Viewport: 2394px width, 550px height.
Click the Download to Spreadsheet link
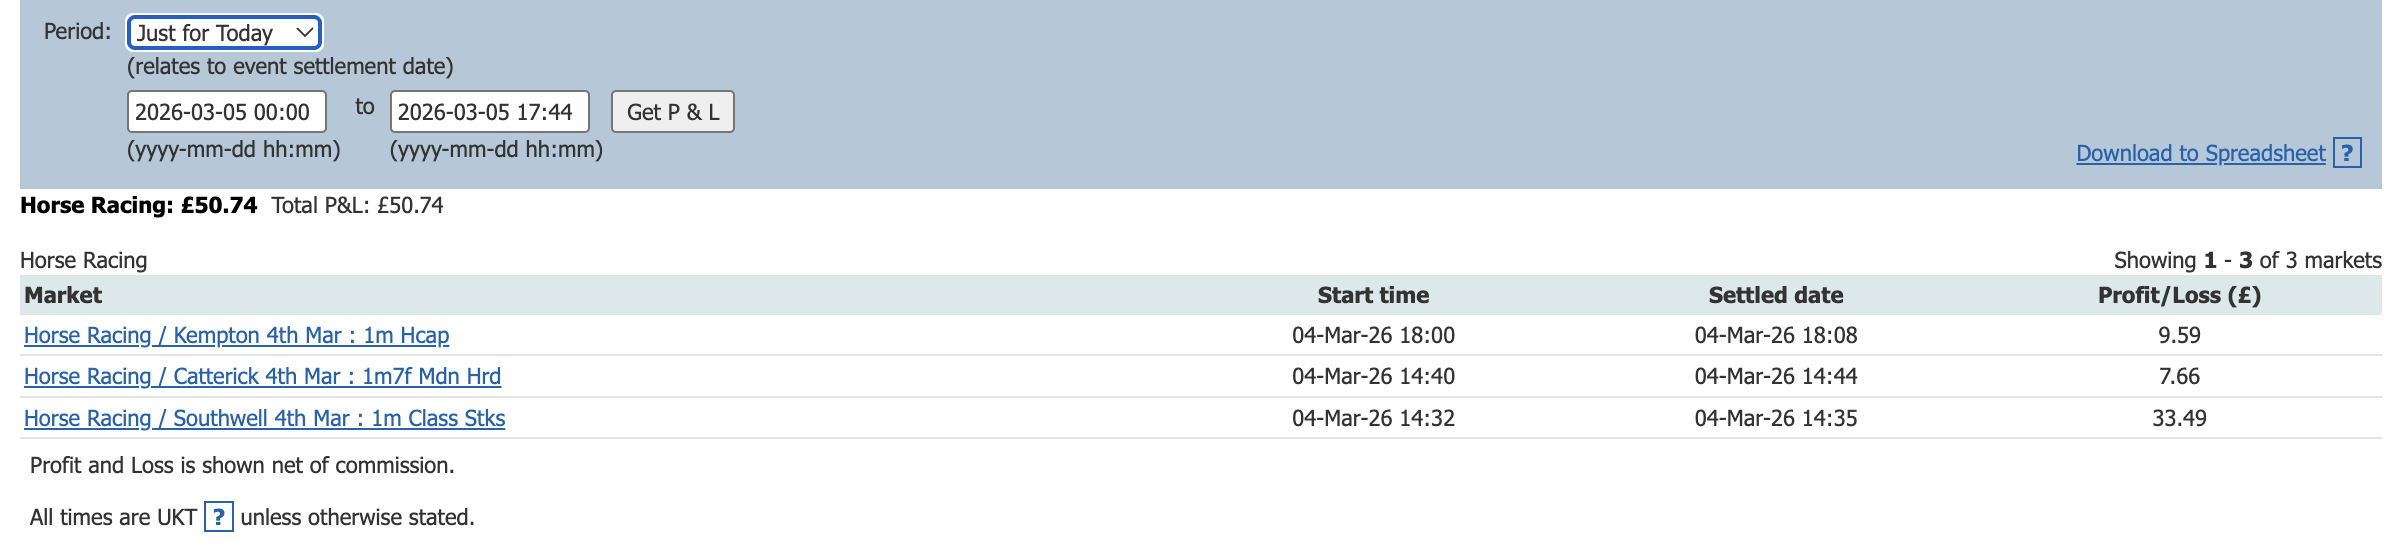[x=2200, y=153]
